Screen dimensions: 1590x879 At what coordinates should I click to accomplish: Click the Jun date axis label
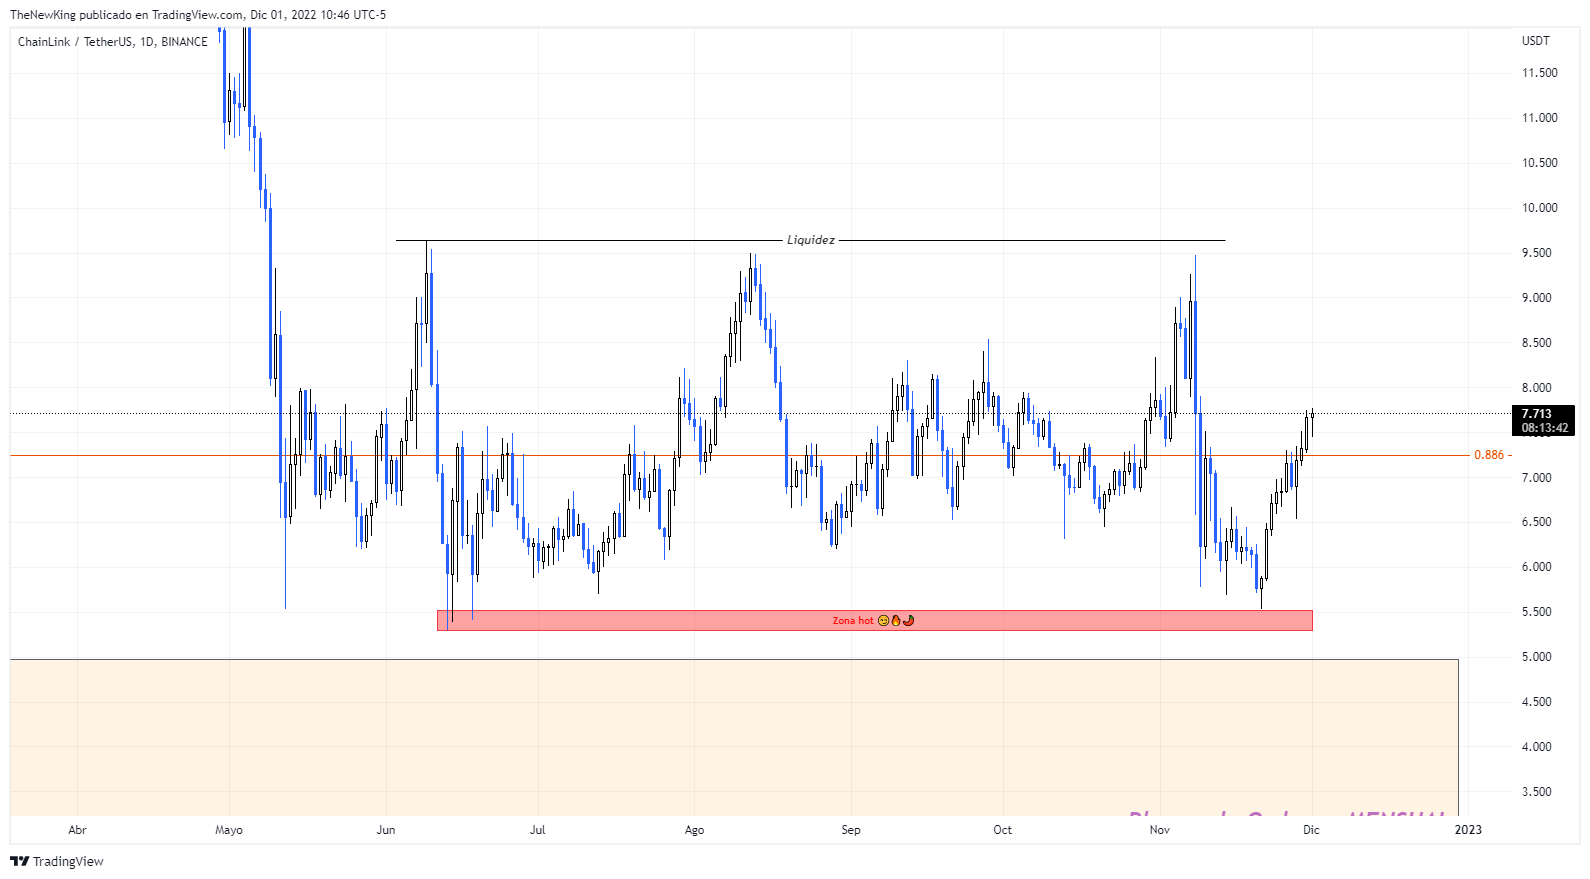tap(386, 830)
